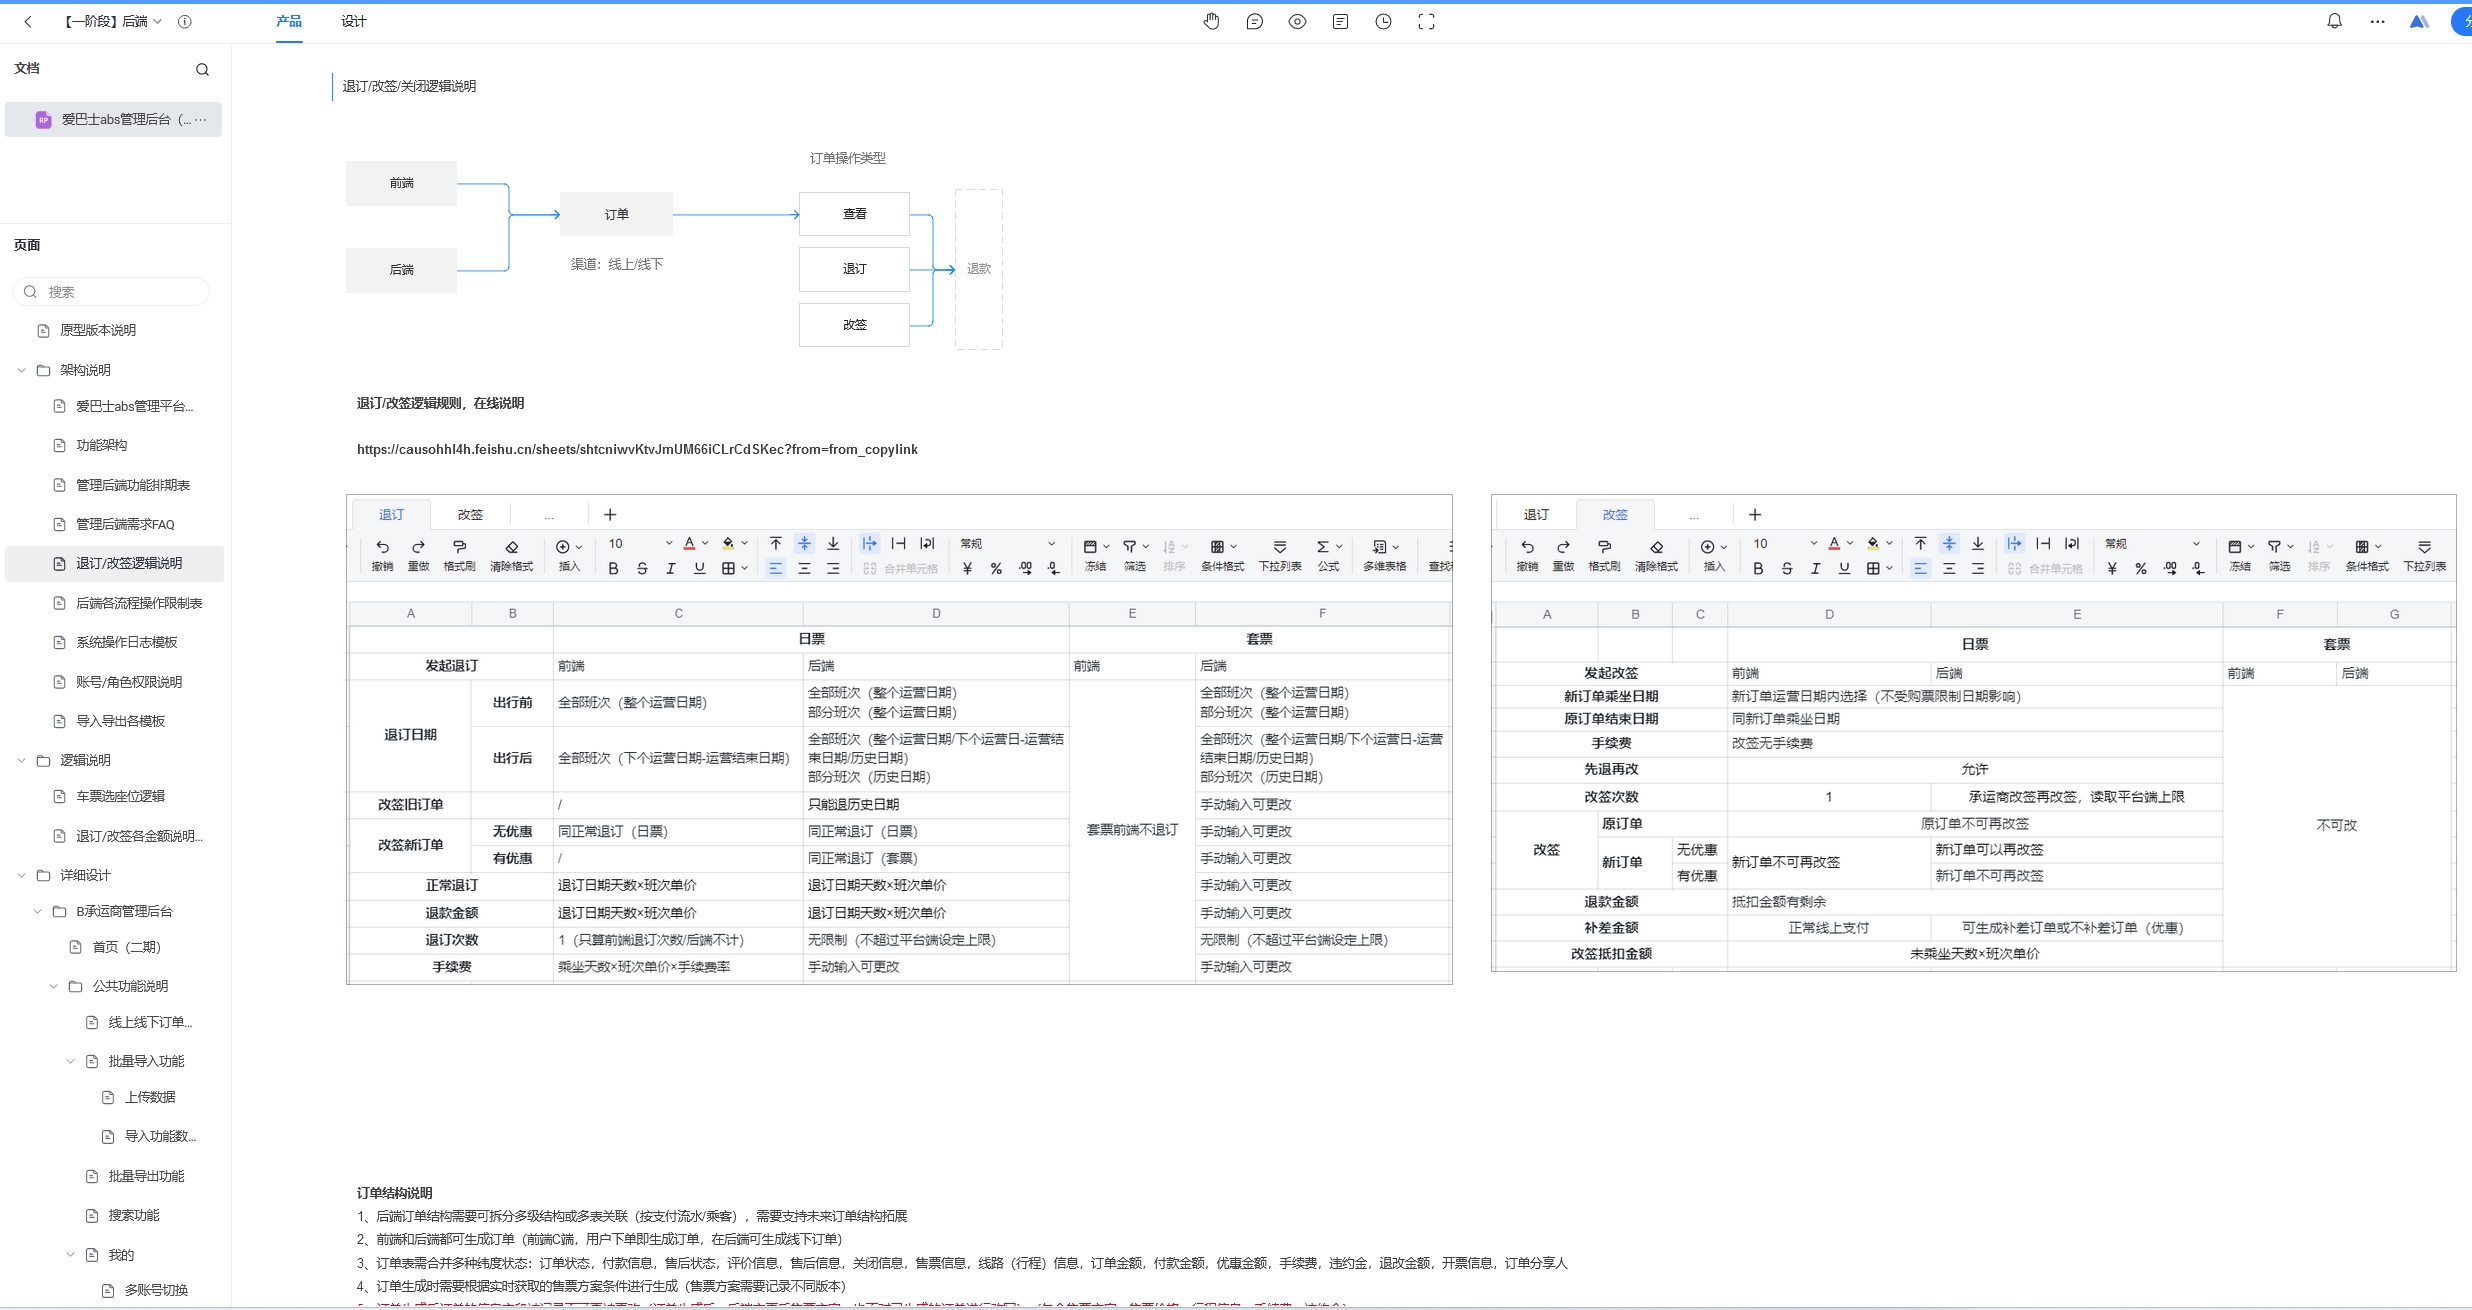Select the 改签 sheet tab in left spreadsheet
The width and height of the screenshot is (2472, 1310).
coord(470,514)
